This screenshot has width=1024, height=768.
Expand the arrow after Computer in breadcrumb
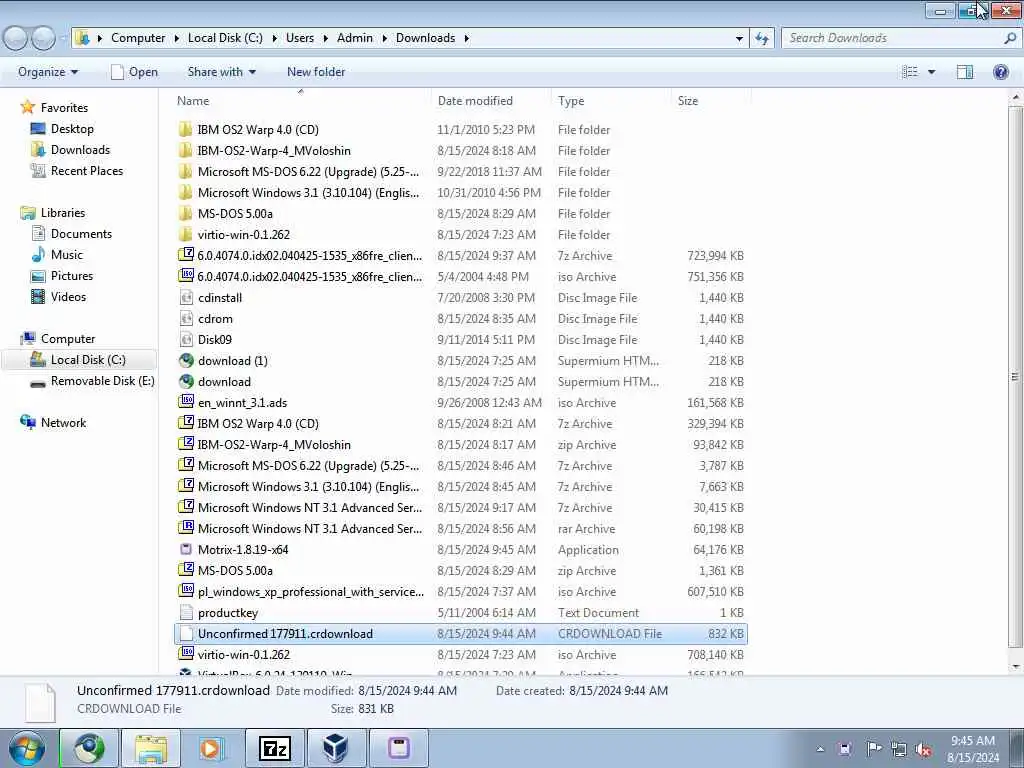(176, 39)
